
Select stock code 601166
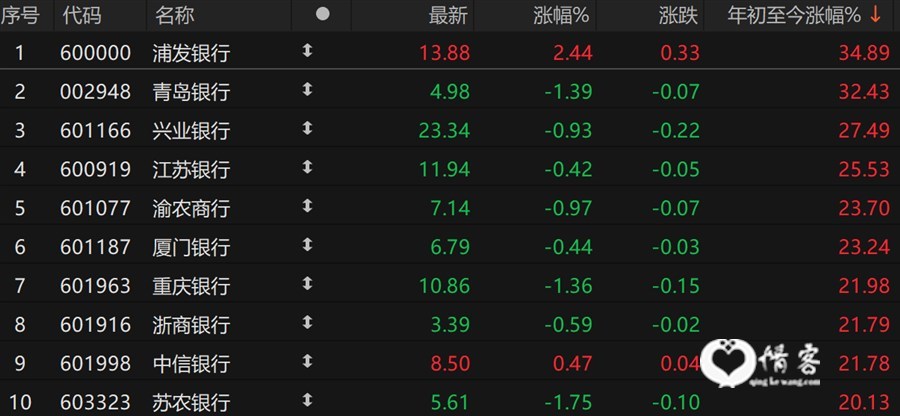click(x=95, y=131)
